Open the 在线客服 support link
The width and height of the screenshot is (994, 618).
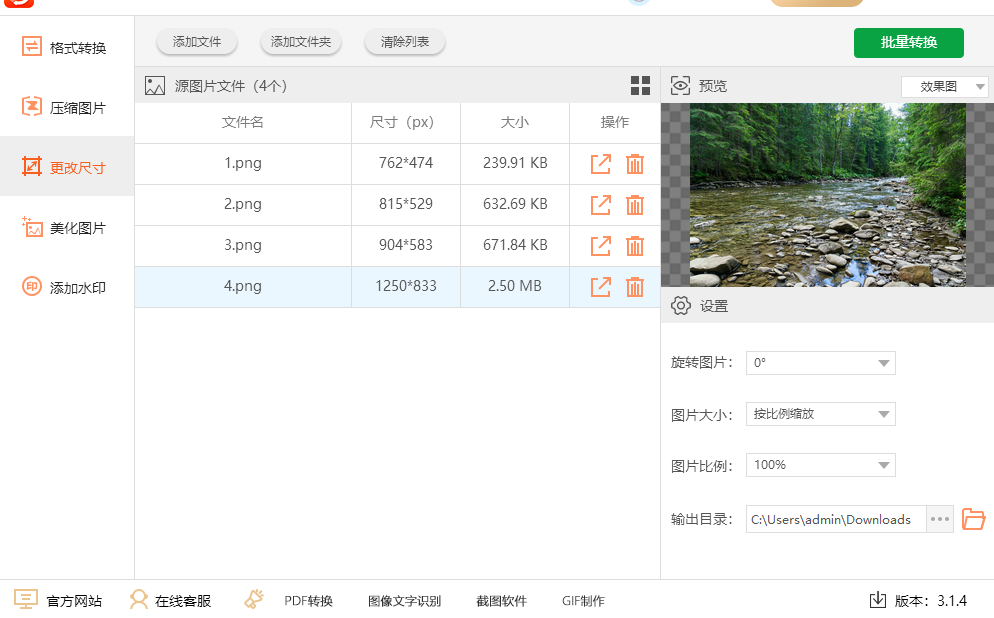pos(183,601)
